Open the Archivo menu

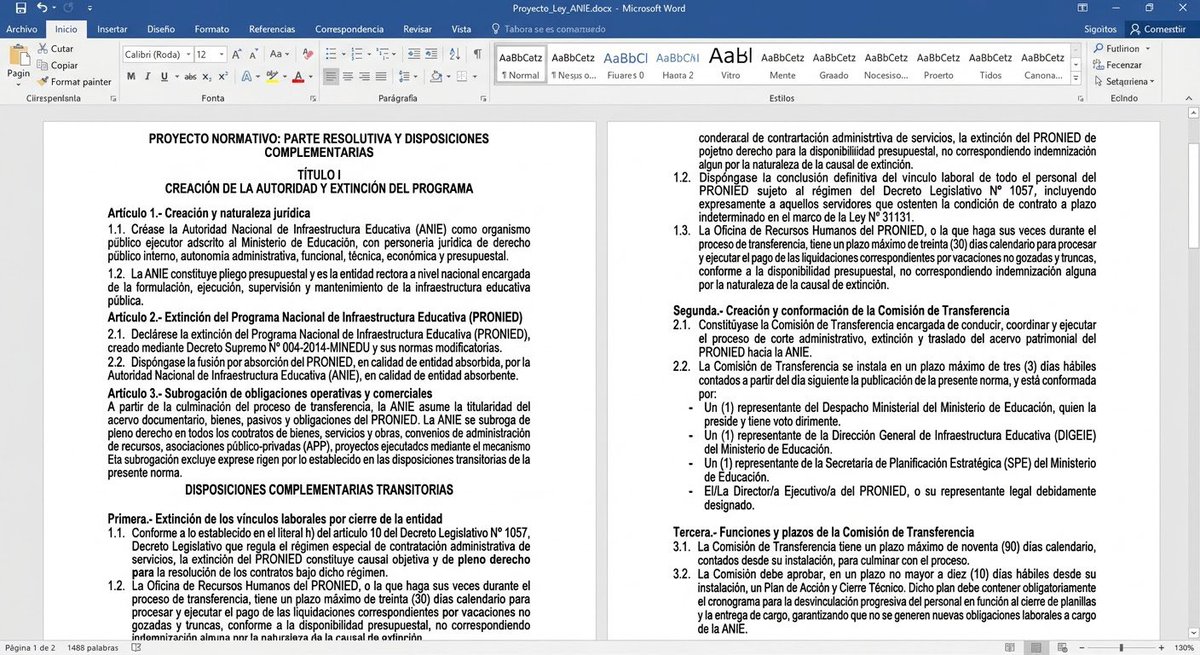21,29
